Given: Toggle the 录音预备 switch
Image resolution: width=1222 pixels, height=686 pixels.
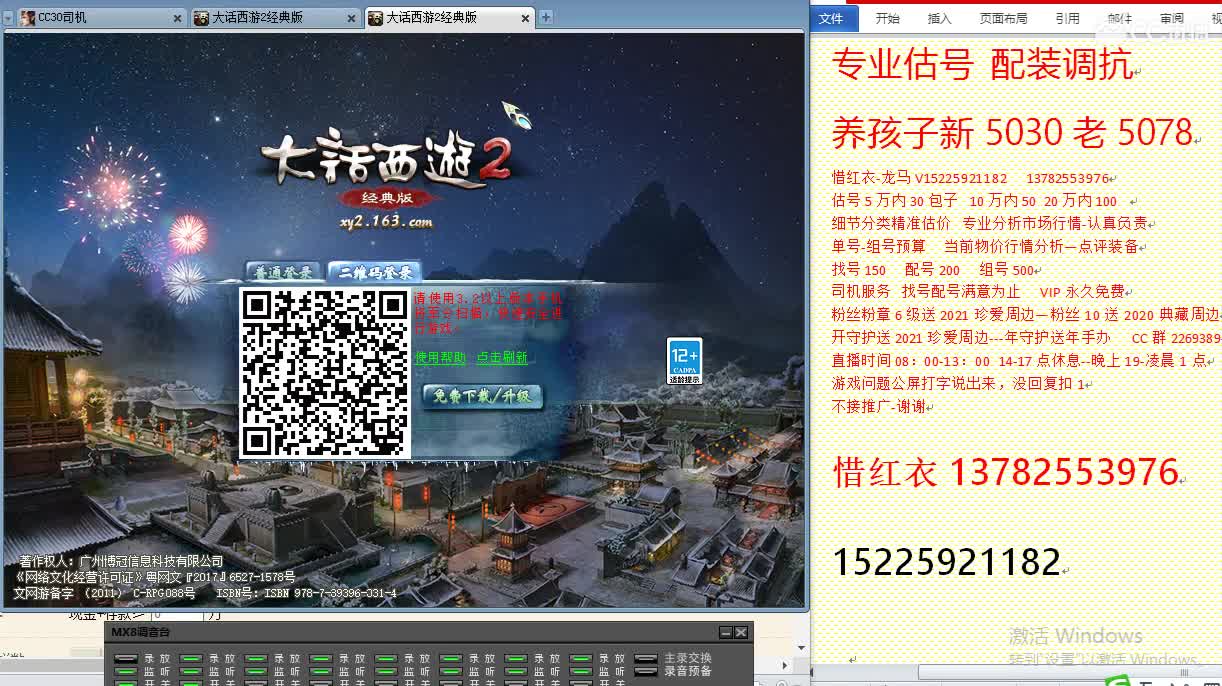Looking at the screenshot, I should pos(646,672).
